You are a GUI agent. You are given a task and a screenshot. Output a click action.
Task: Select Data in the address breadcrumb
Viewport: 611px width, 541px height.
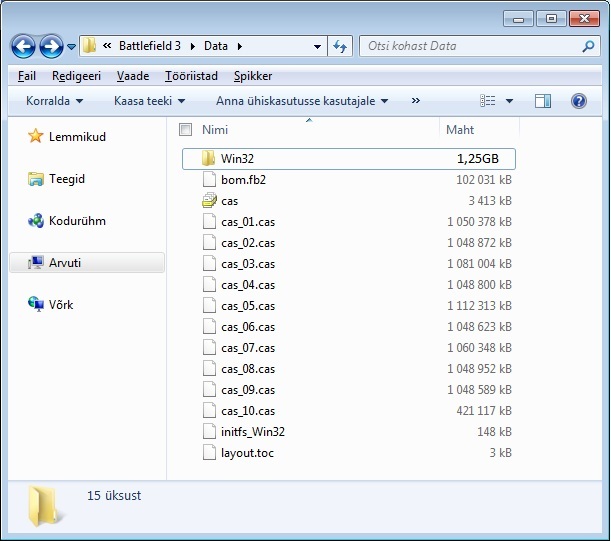coord(216,46)
